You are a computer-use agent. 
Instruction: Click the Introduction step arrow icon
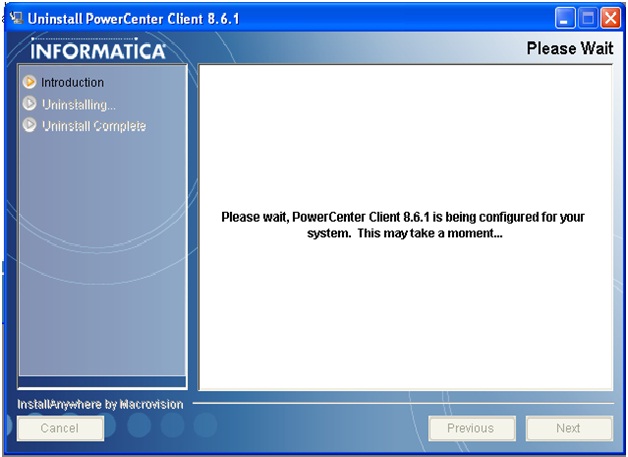[29, 82]
